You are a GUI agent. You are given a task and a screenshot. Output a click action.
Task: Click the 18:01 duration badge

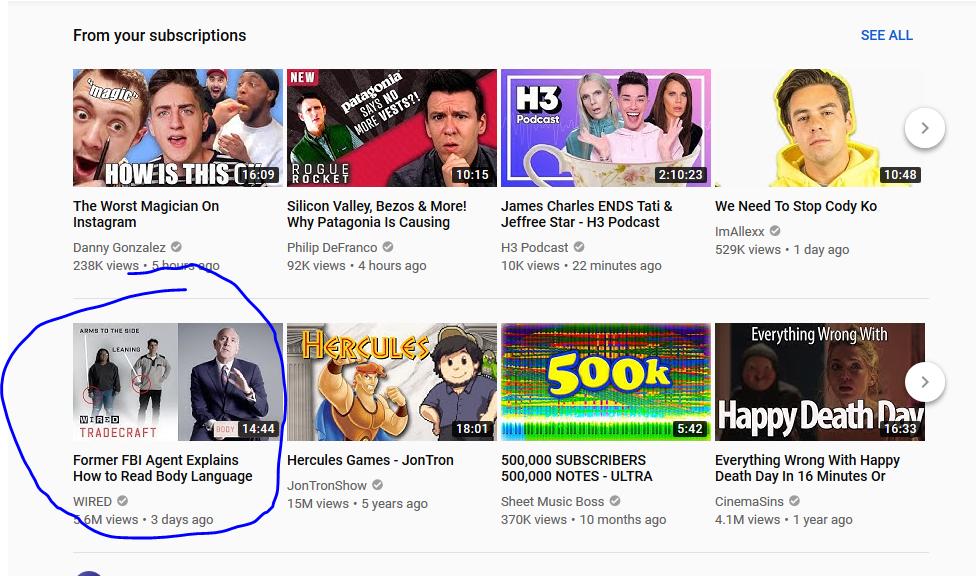[472, 428]
